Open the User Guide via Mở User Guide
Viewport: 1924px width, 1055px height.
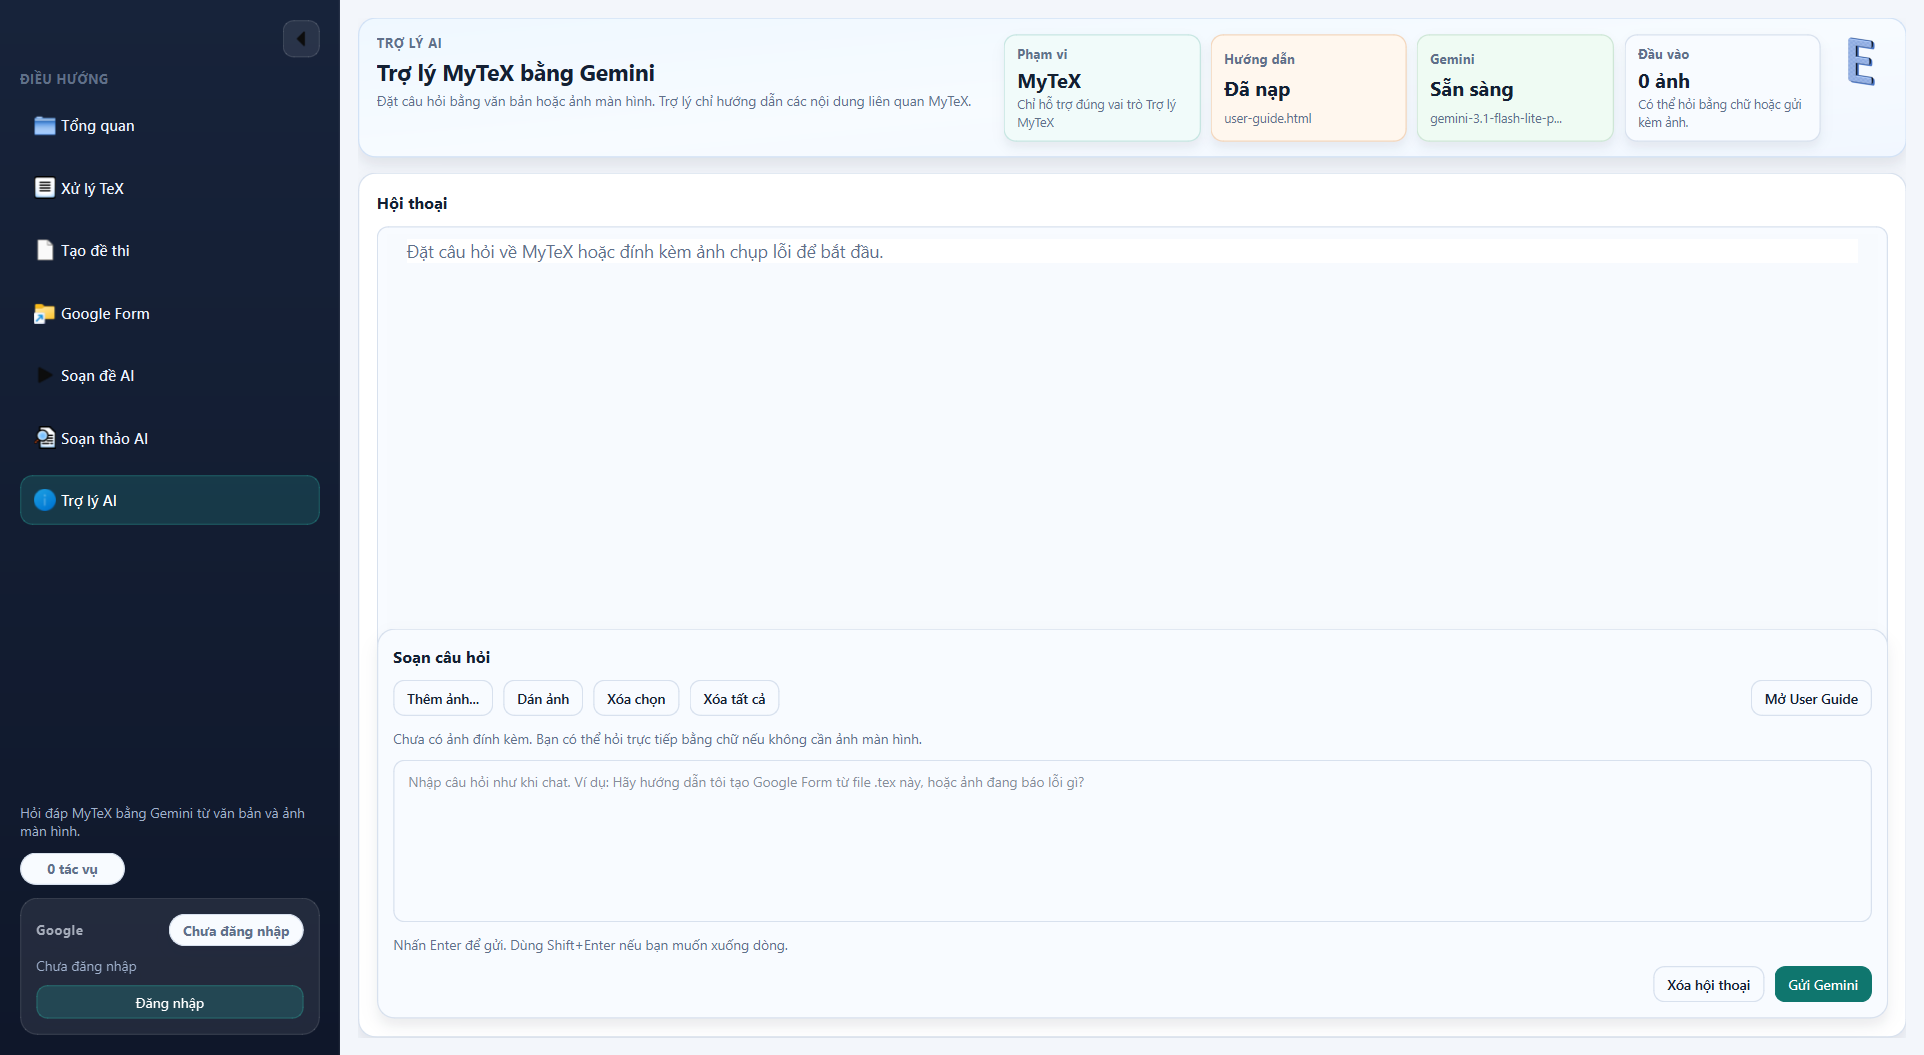click(x=1810, y=699)
